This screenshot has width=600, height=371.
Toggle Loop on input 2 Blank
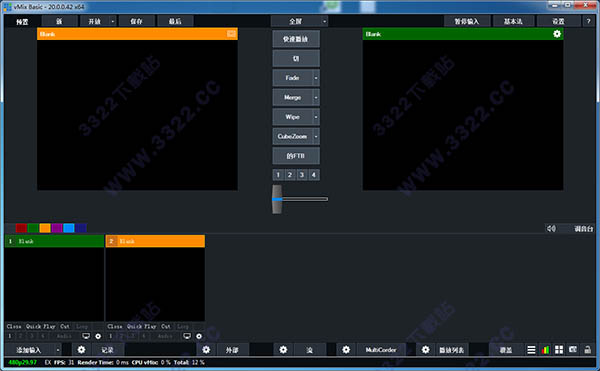tap(183, 326)
